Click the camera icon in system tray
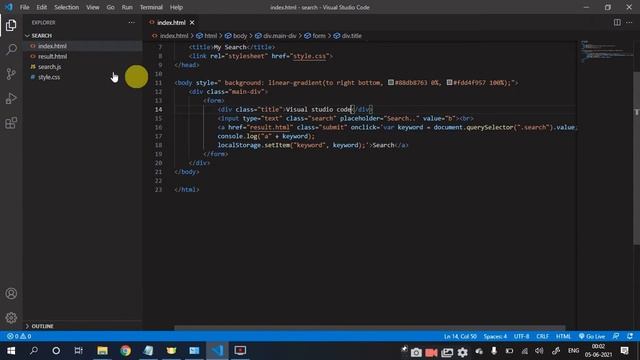The height and width of the screenshot is (360, 640). point(416,352)
